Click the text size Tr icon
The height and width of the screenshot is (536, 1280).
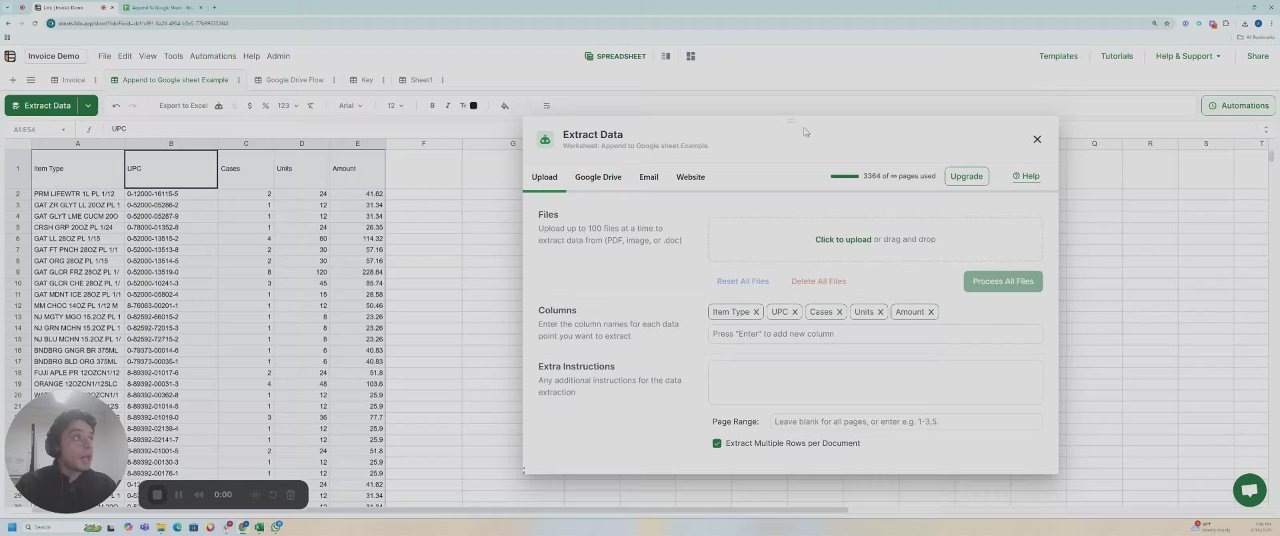click(462, 105)
